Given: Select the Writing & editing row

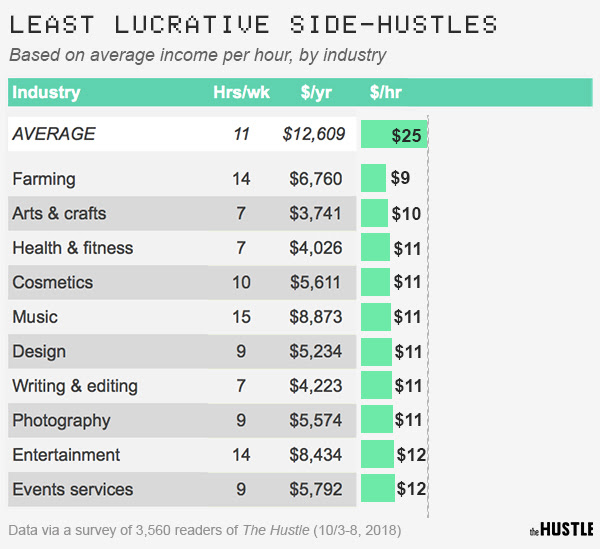Looking at the screenshot, I should click(182, 386).
